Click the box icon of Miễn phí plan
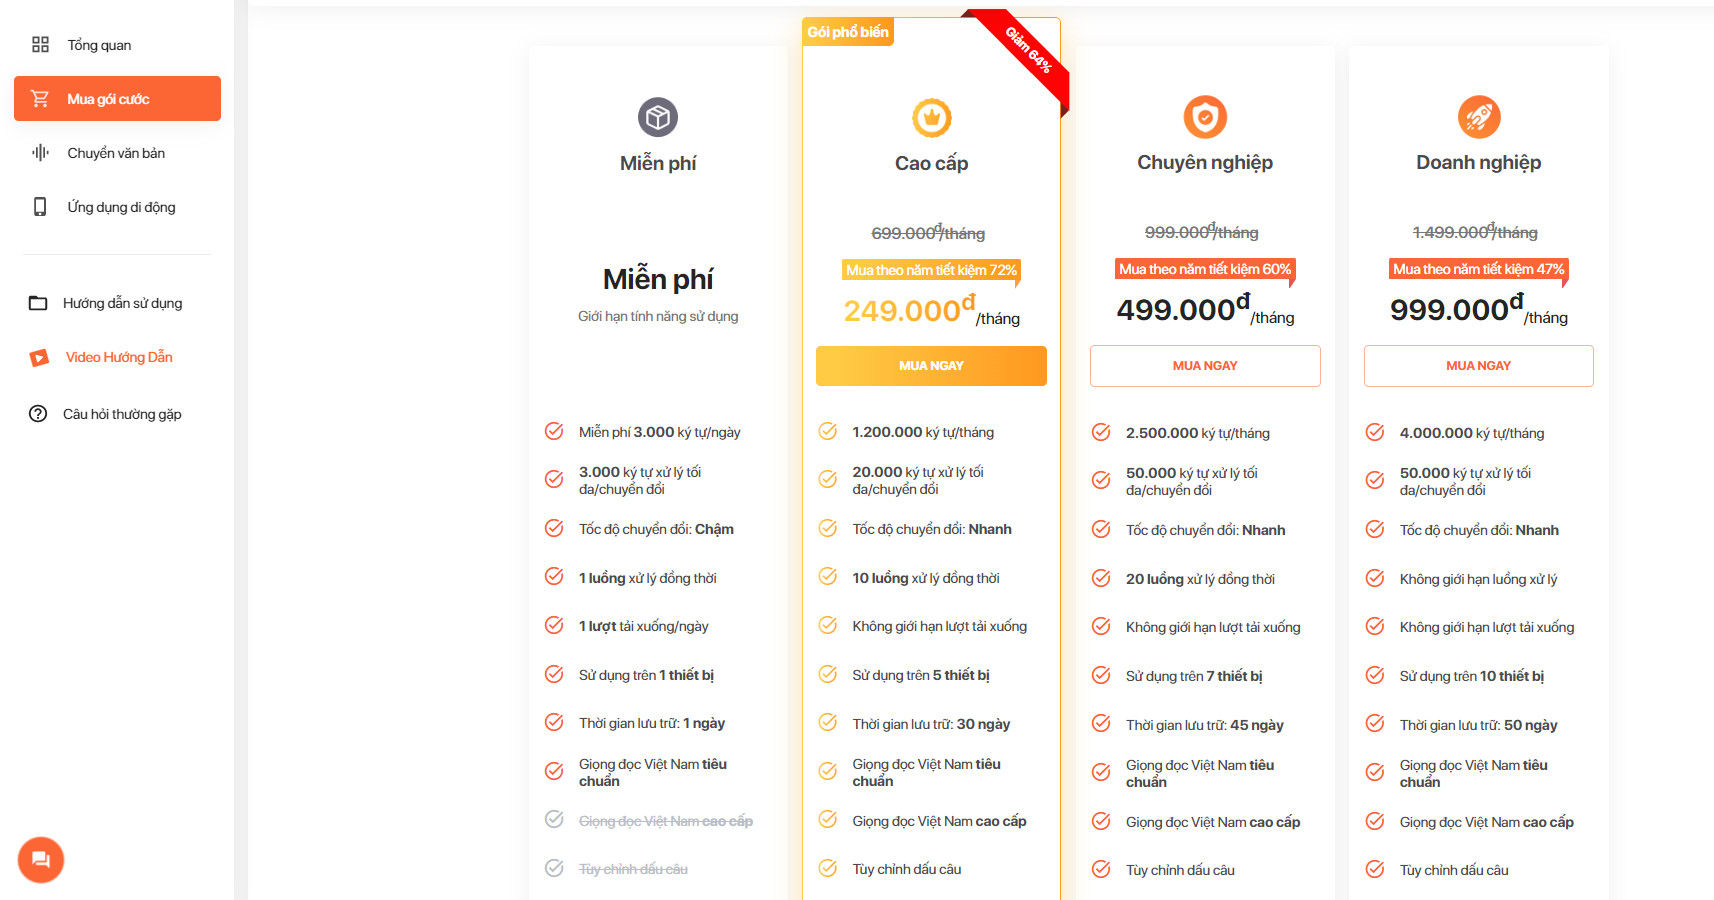This screenshot has height=900, width=1714. 658,118
